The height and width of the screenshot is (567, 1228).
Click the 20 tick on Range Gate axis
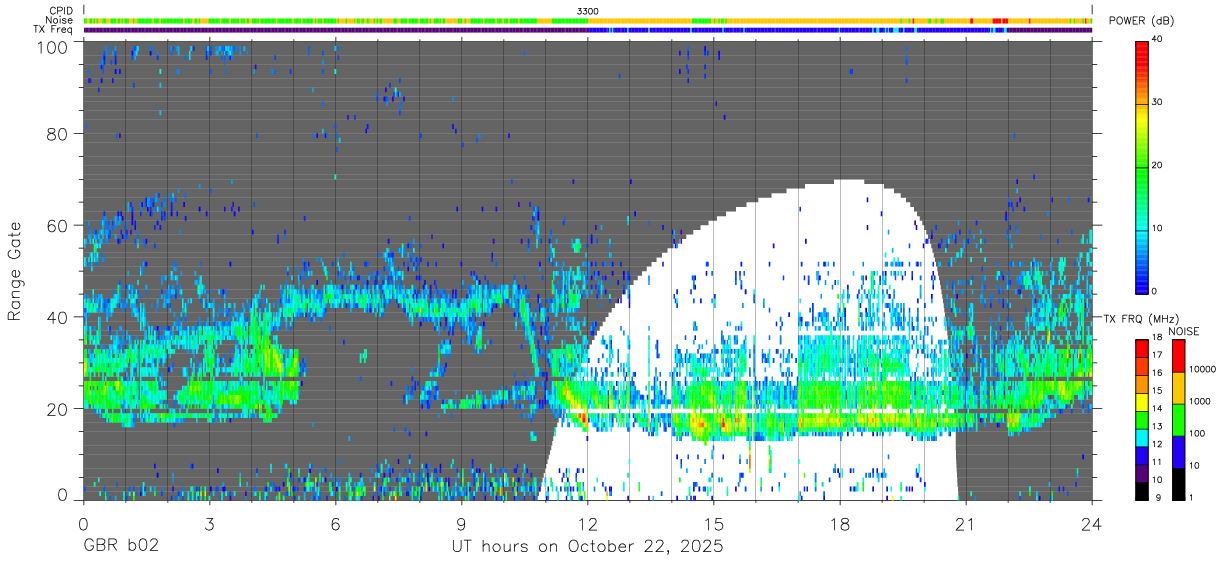point(56,408)
